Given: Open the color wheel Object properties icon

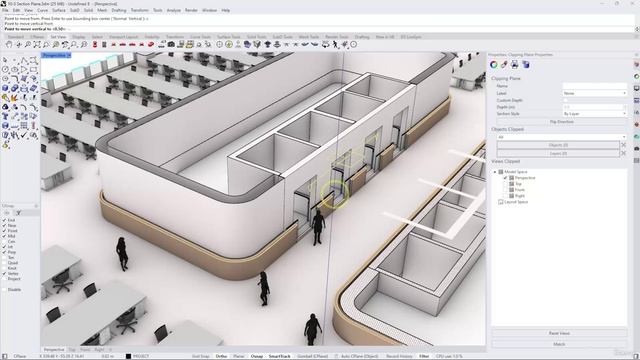Looking at the screenshot, I should tap(494, 64).
